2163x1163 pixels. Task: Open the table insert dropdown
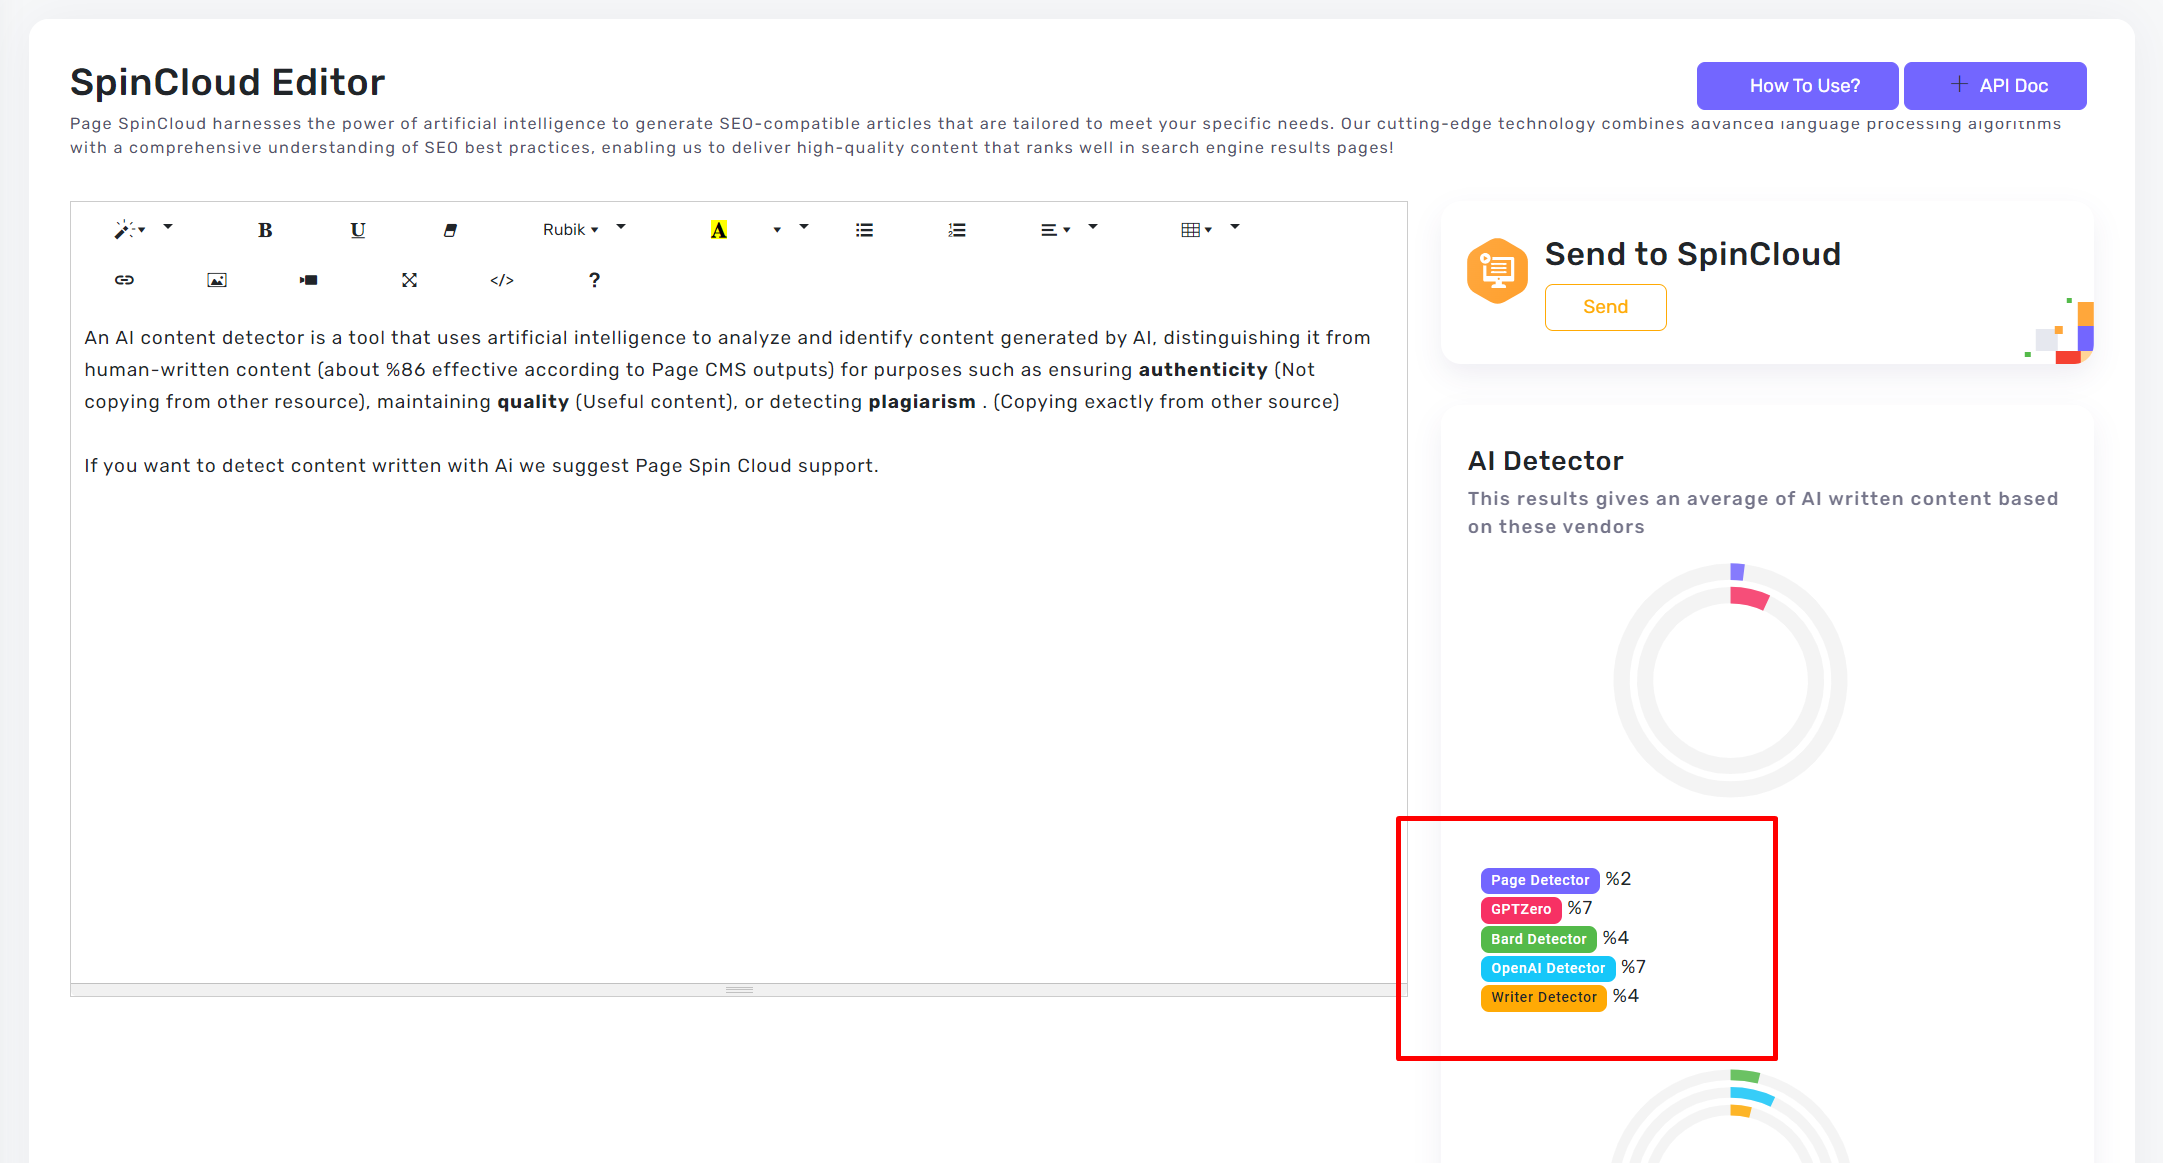point(1196,230)
